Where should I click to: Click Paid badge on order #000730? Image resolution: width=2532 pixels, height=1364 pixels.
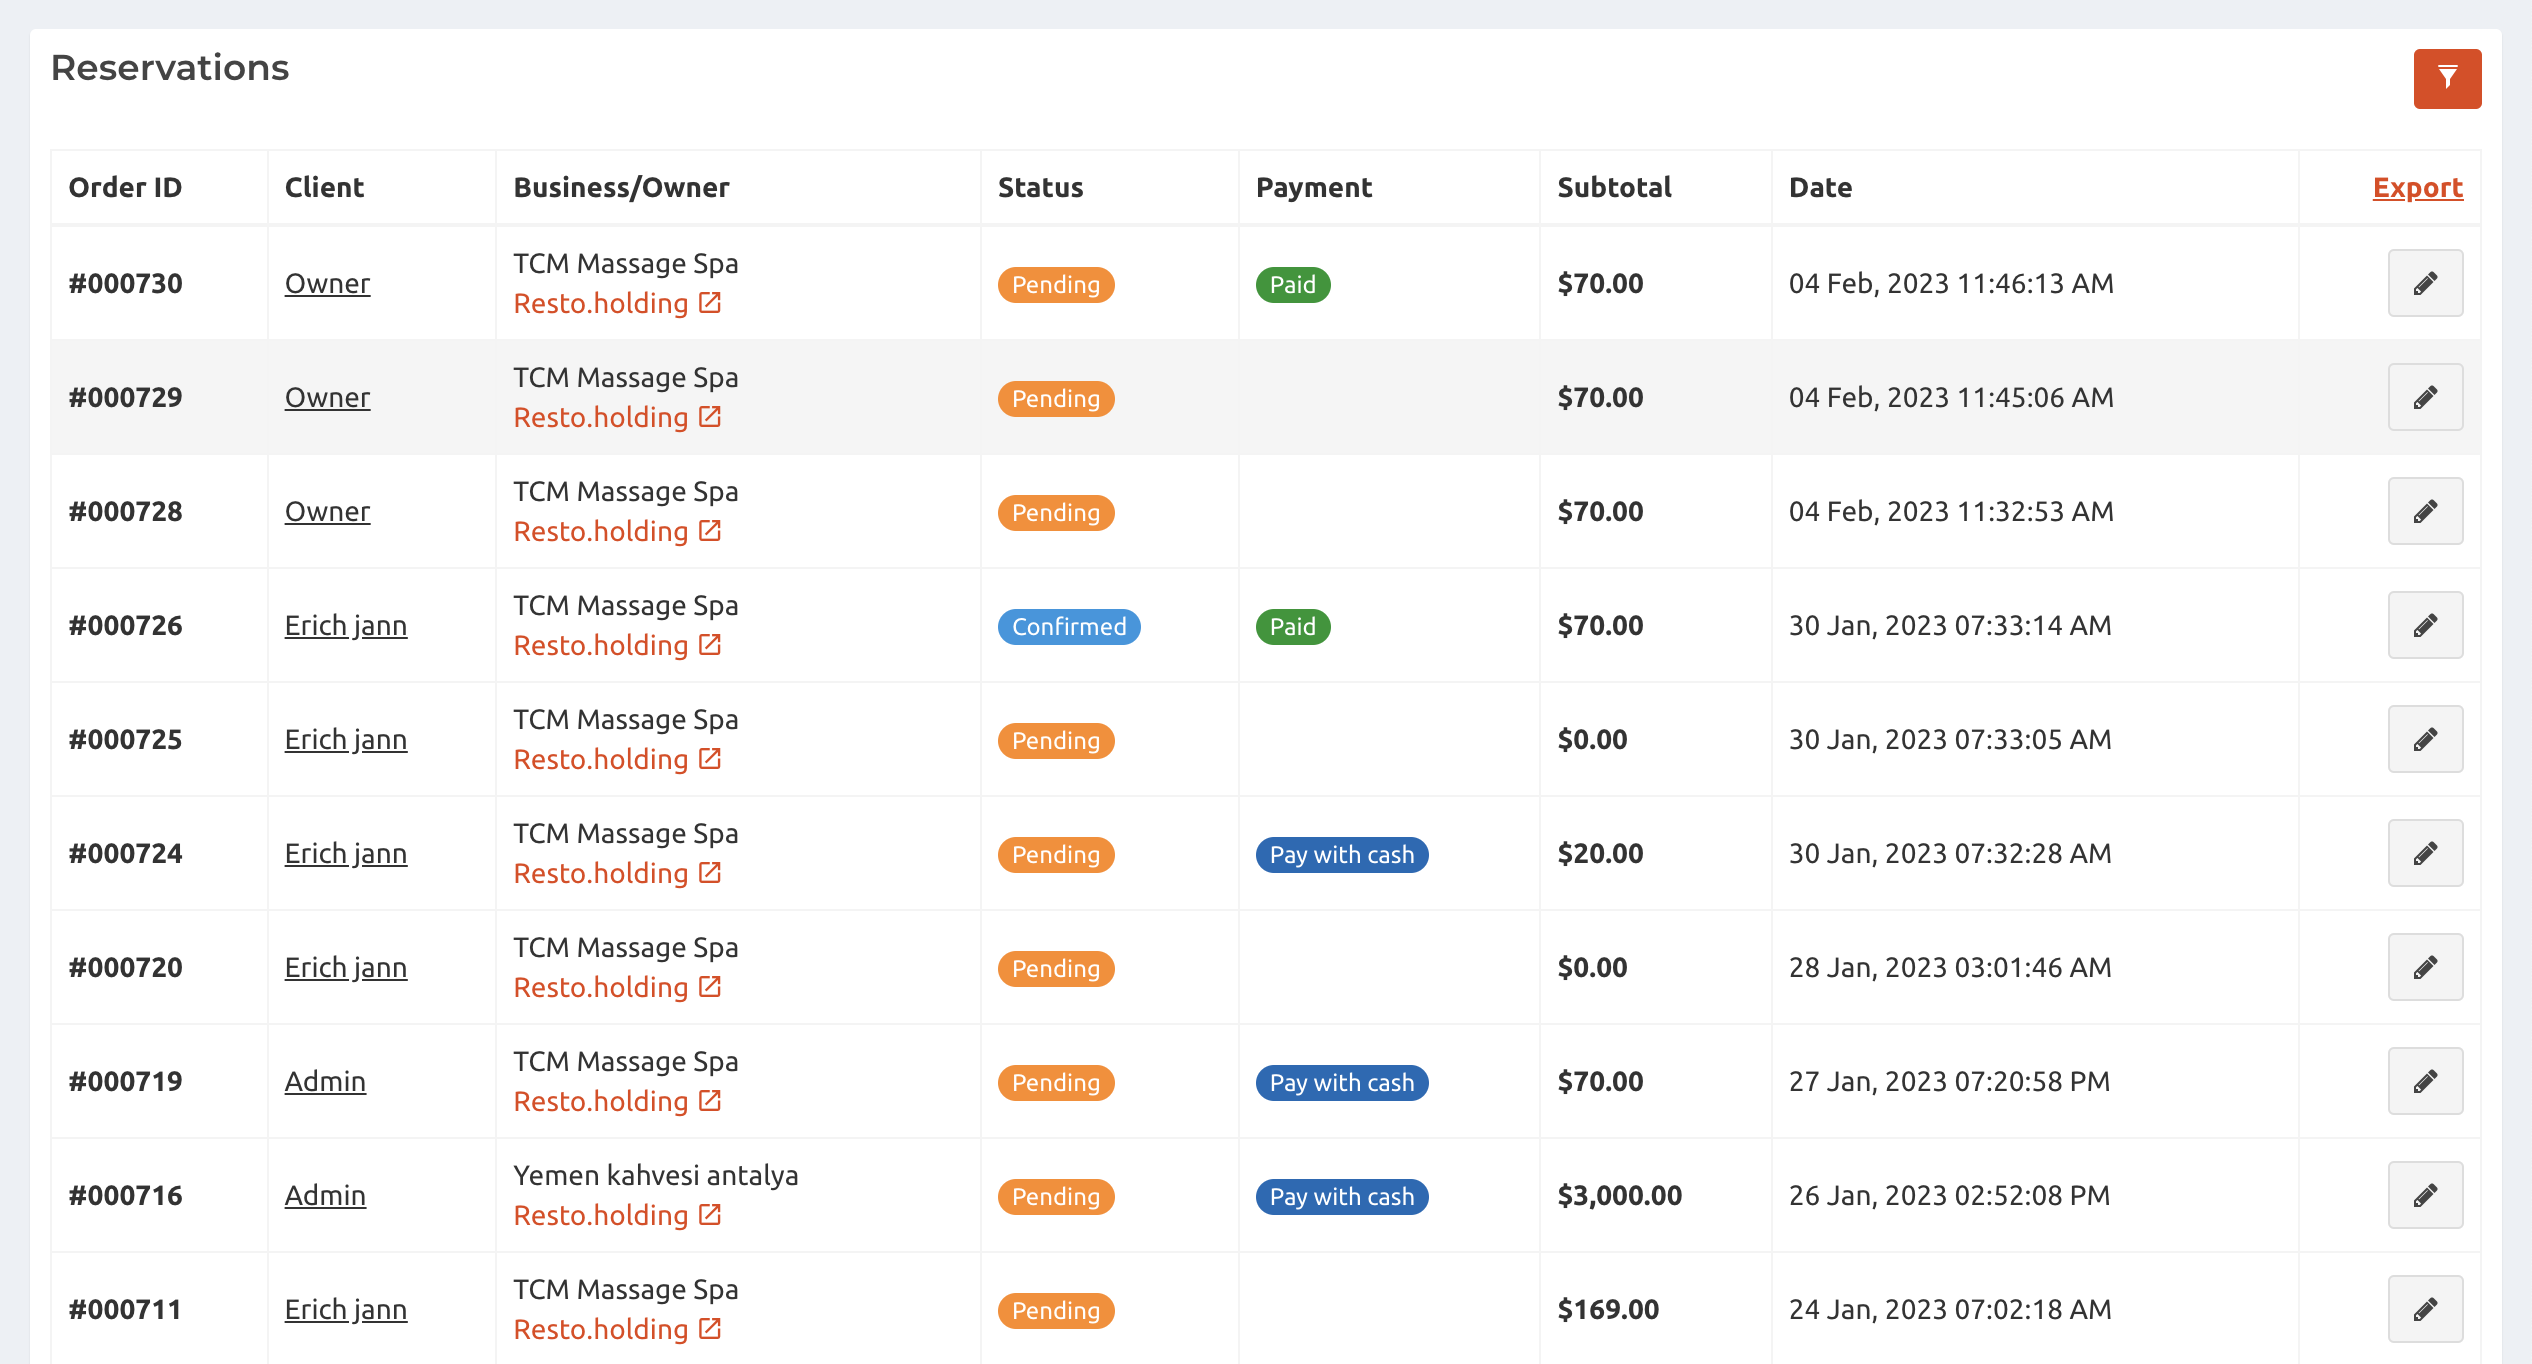pyautogui.click(x=1292, y=285)
